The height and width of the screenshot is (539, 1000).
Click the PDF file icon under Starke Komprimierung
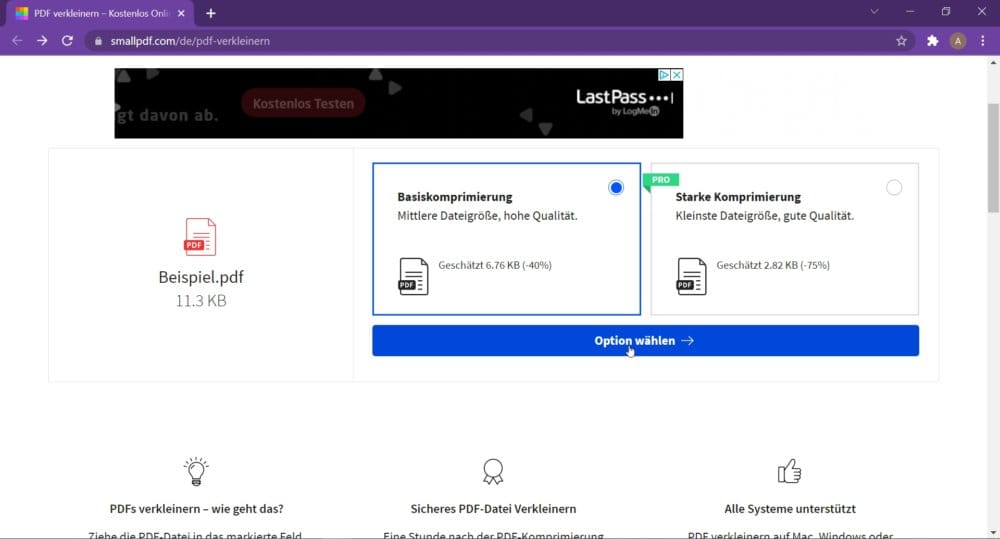pyautogui.click(x=691, y=276)
